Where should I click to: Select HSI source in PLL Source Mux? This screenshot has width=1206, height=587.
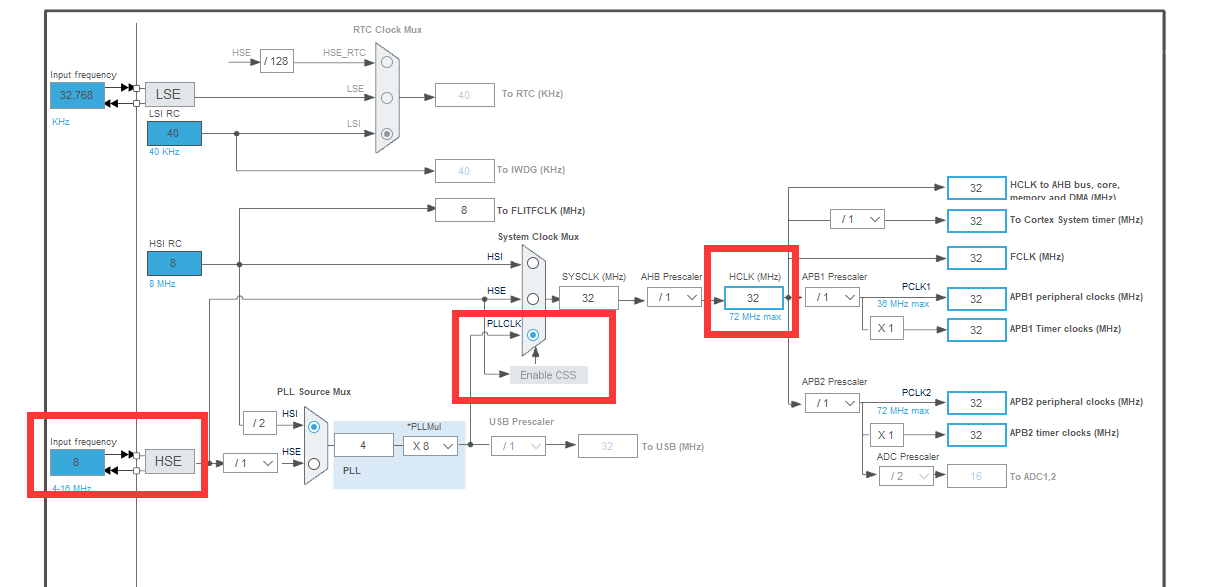tap(314, 426)
